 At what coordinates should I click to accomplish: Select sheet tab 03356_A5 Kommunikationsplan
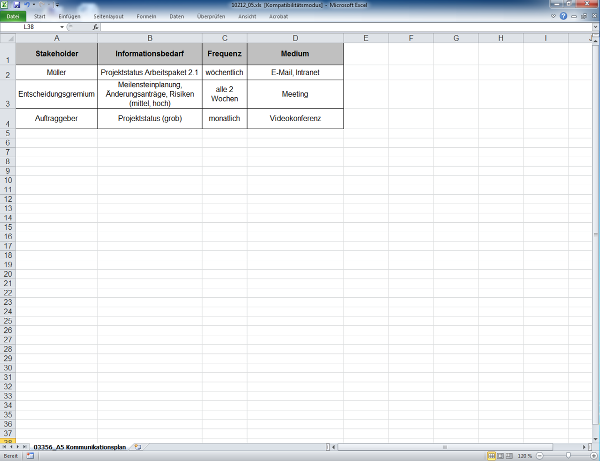coord(80,446)
